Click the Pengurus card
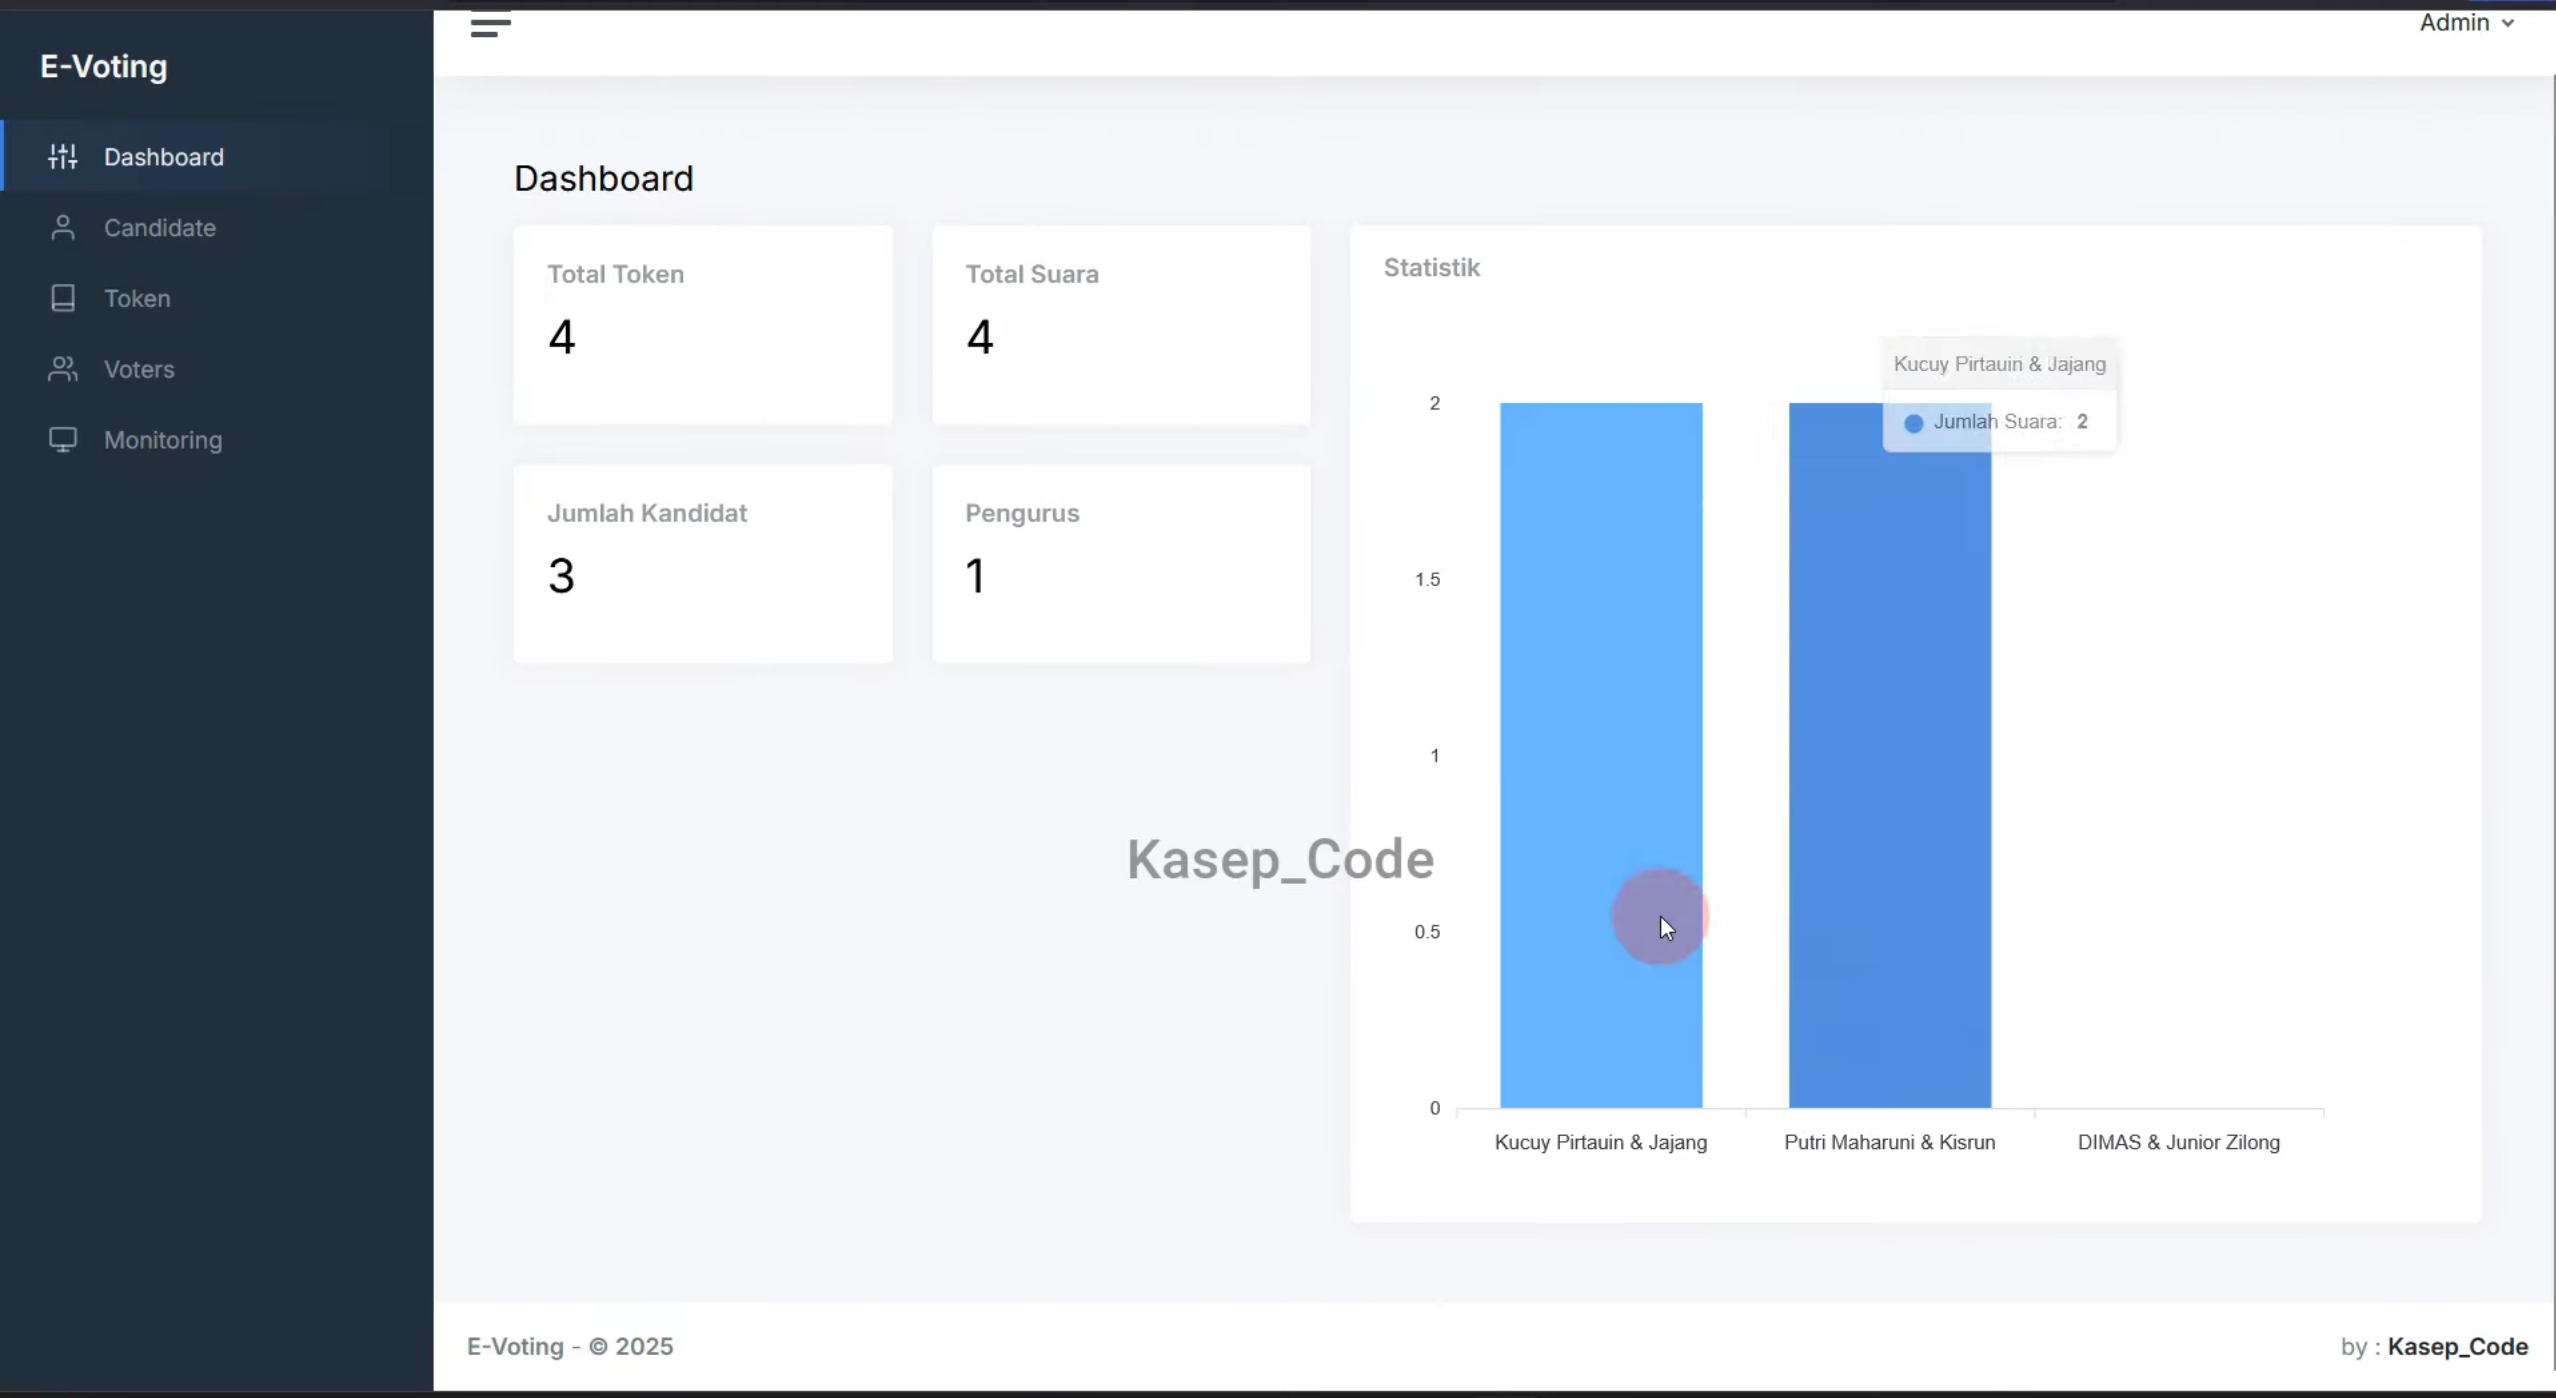2556x1398 pixels. pos(1121,564)
